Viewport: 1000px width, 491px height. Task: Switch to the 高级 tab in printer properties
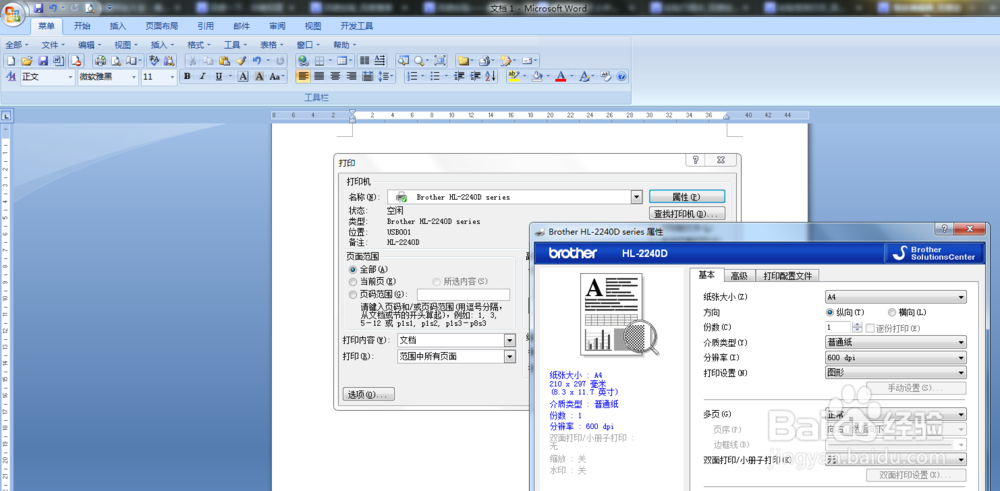[739, 275]
